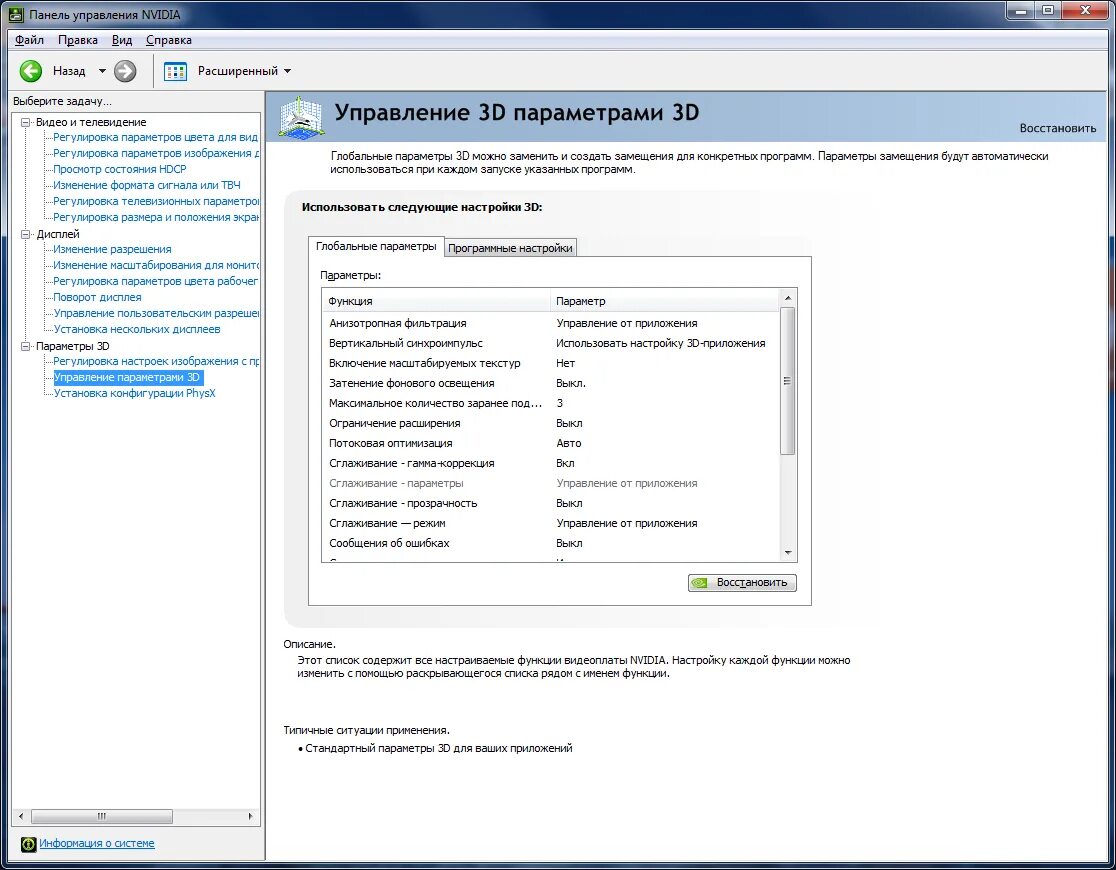Screen dimensions: 1116x870
Task: Open Поворот дисплея task
Action: pos(97,298)
